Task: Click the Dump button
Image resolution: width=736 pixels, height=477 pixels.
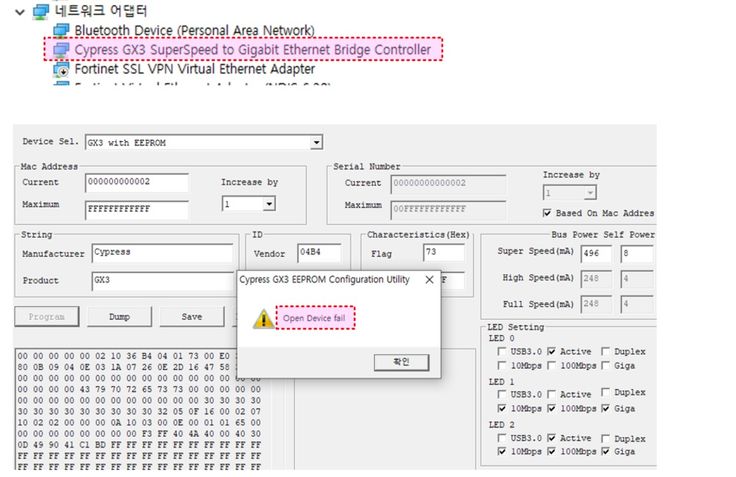Action: (x=119, y=317)
